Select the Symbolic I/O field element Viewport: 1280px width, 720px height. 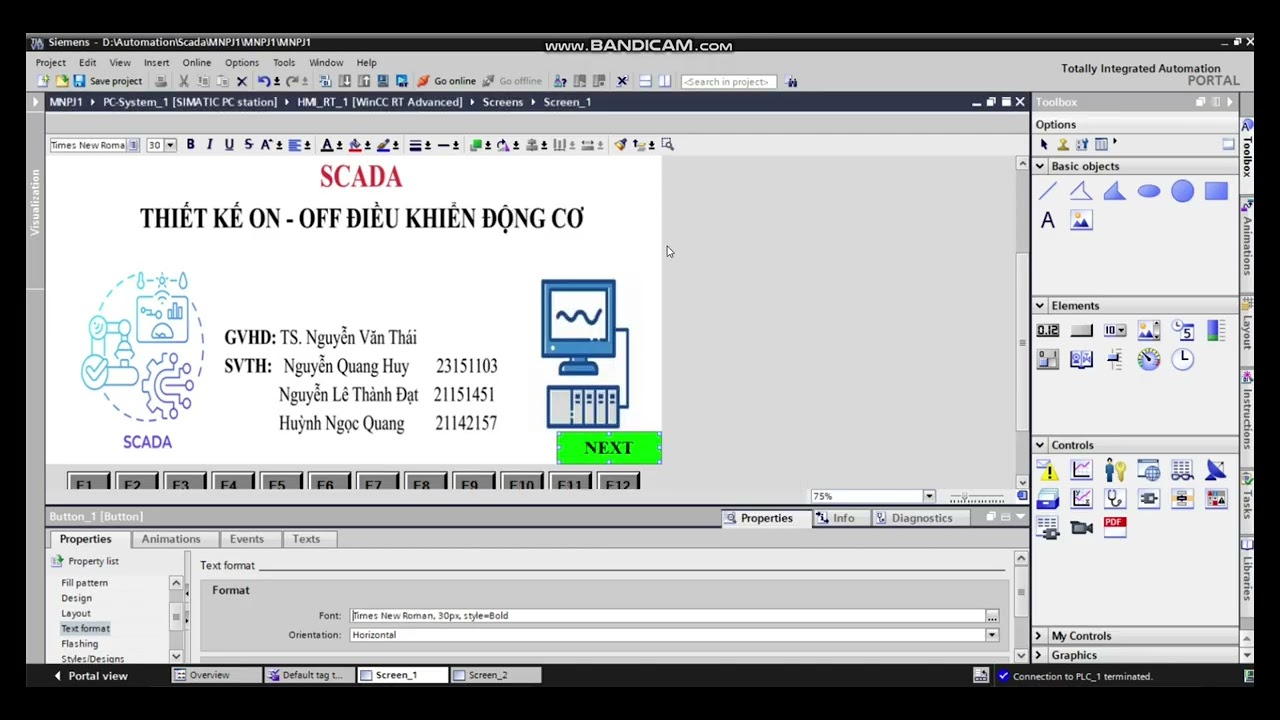[1115, 331]
